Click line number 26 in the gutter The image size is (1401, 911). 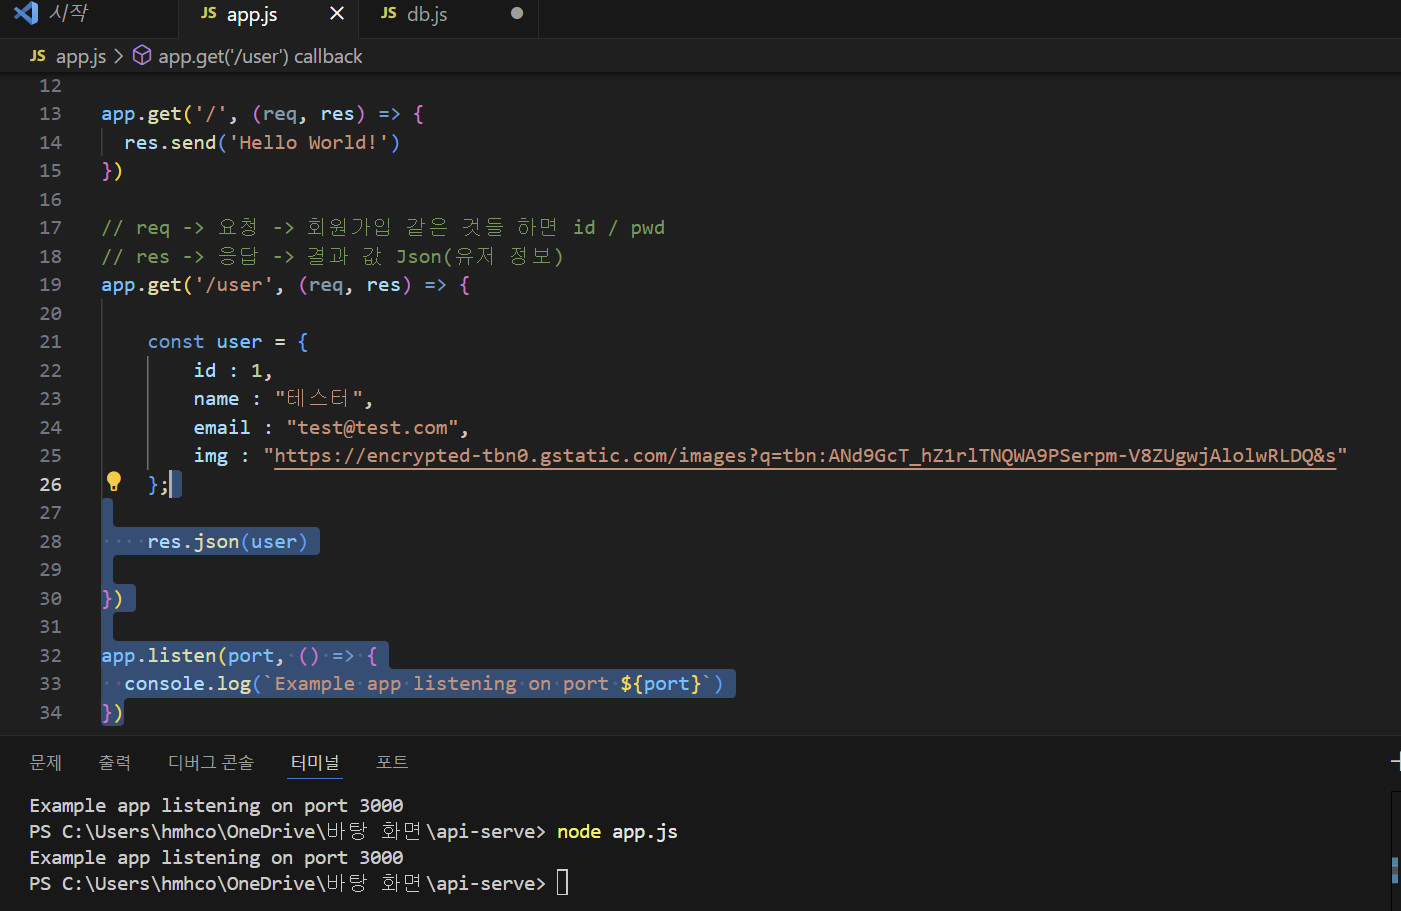(x=50, y=484)
